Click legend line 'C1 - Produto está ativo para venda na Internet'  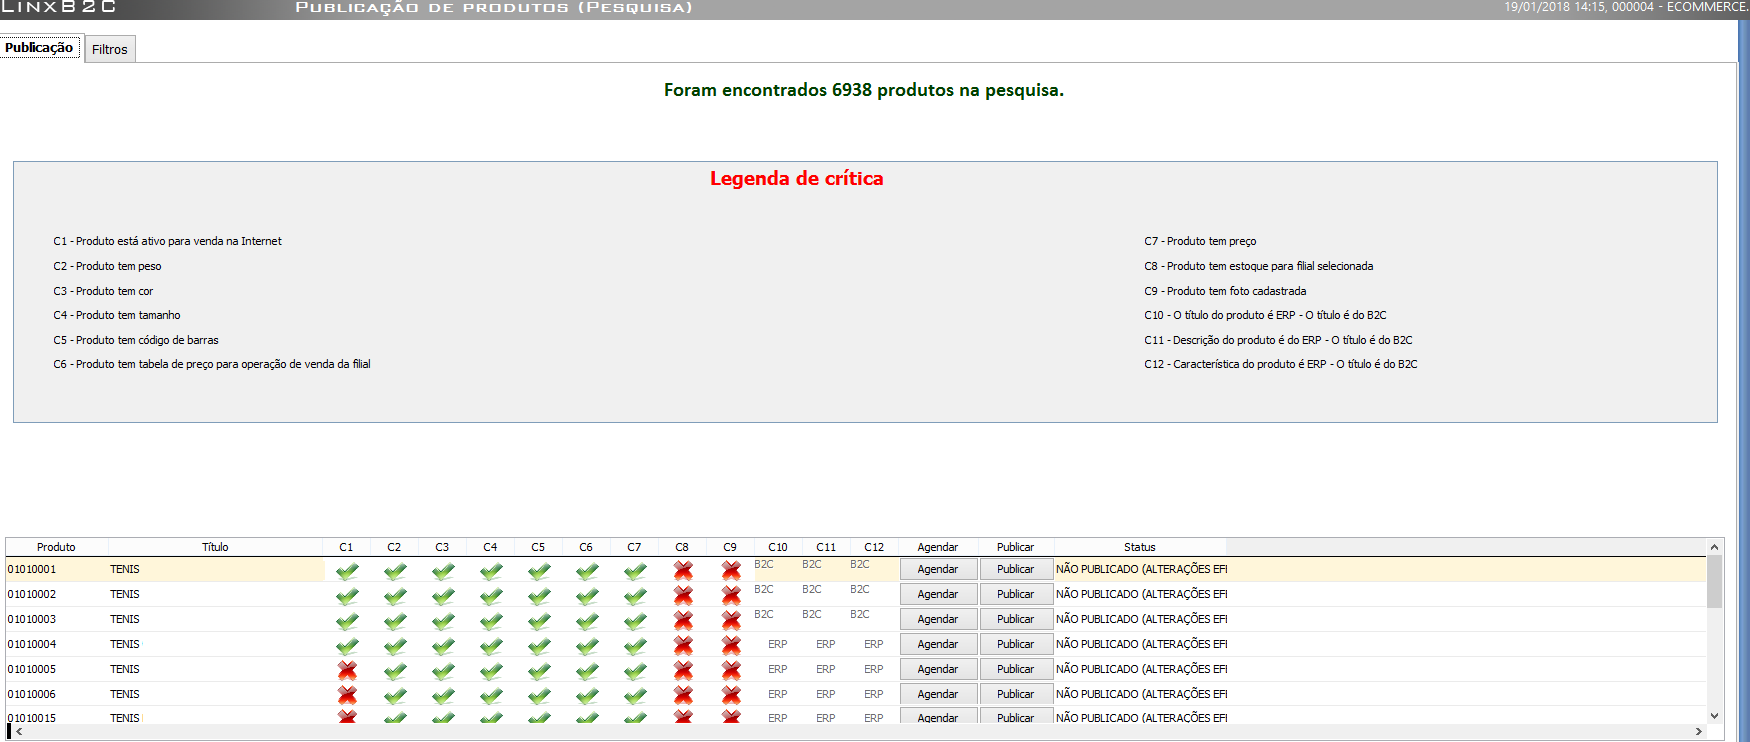168,241
